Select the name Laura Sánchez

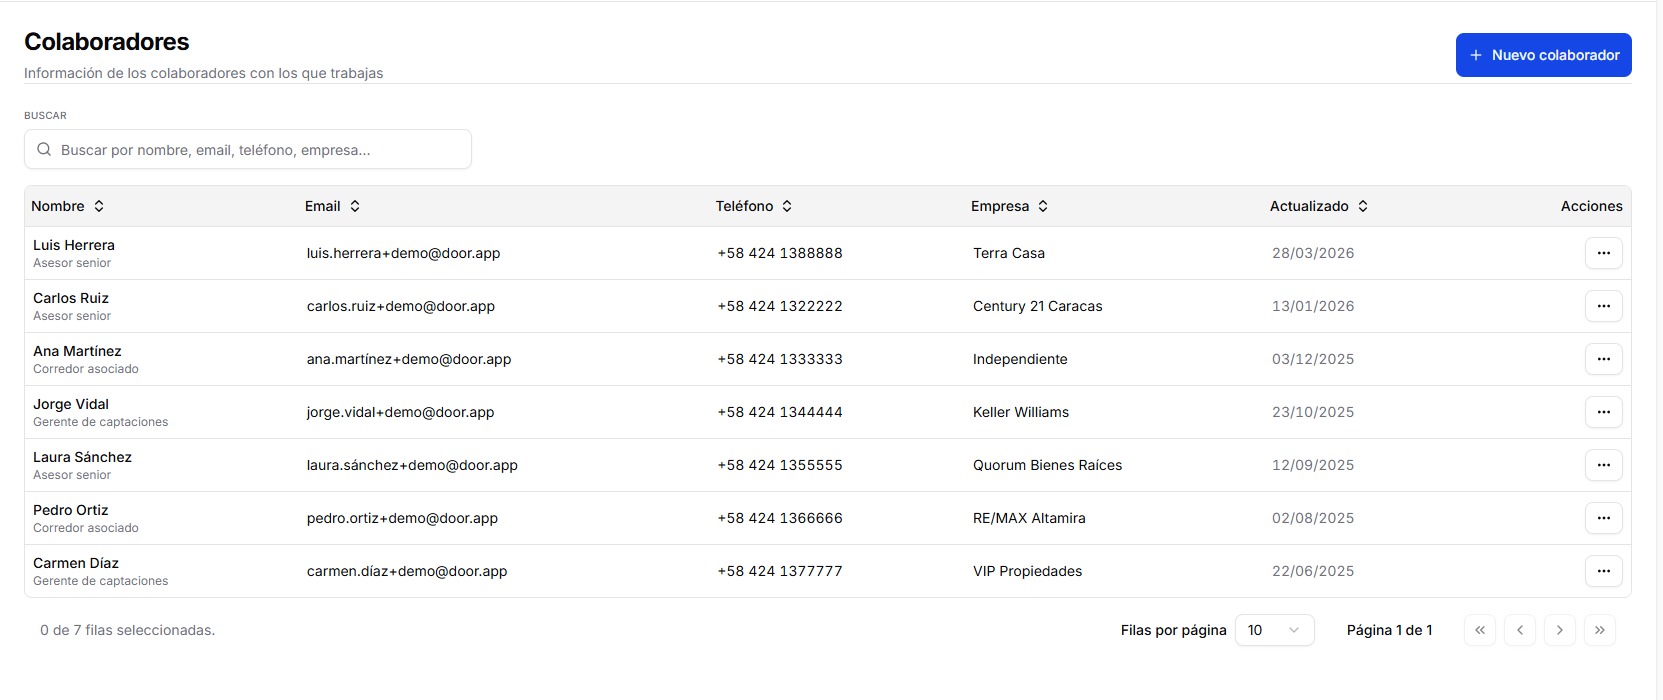click(x=82, y=457)
